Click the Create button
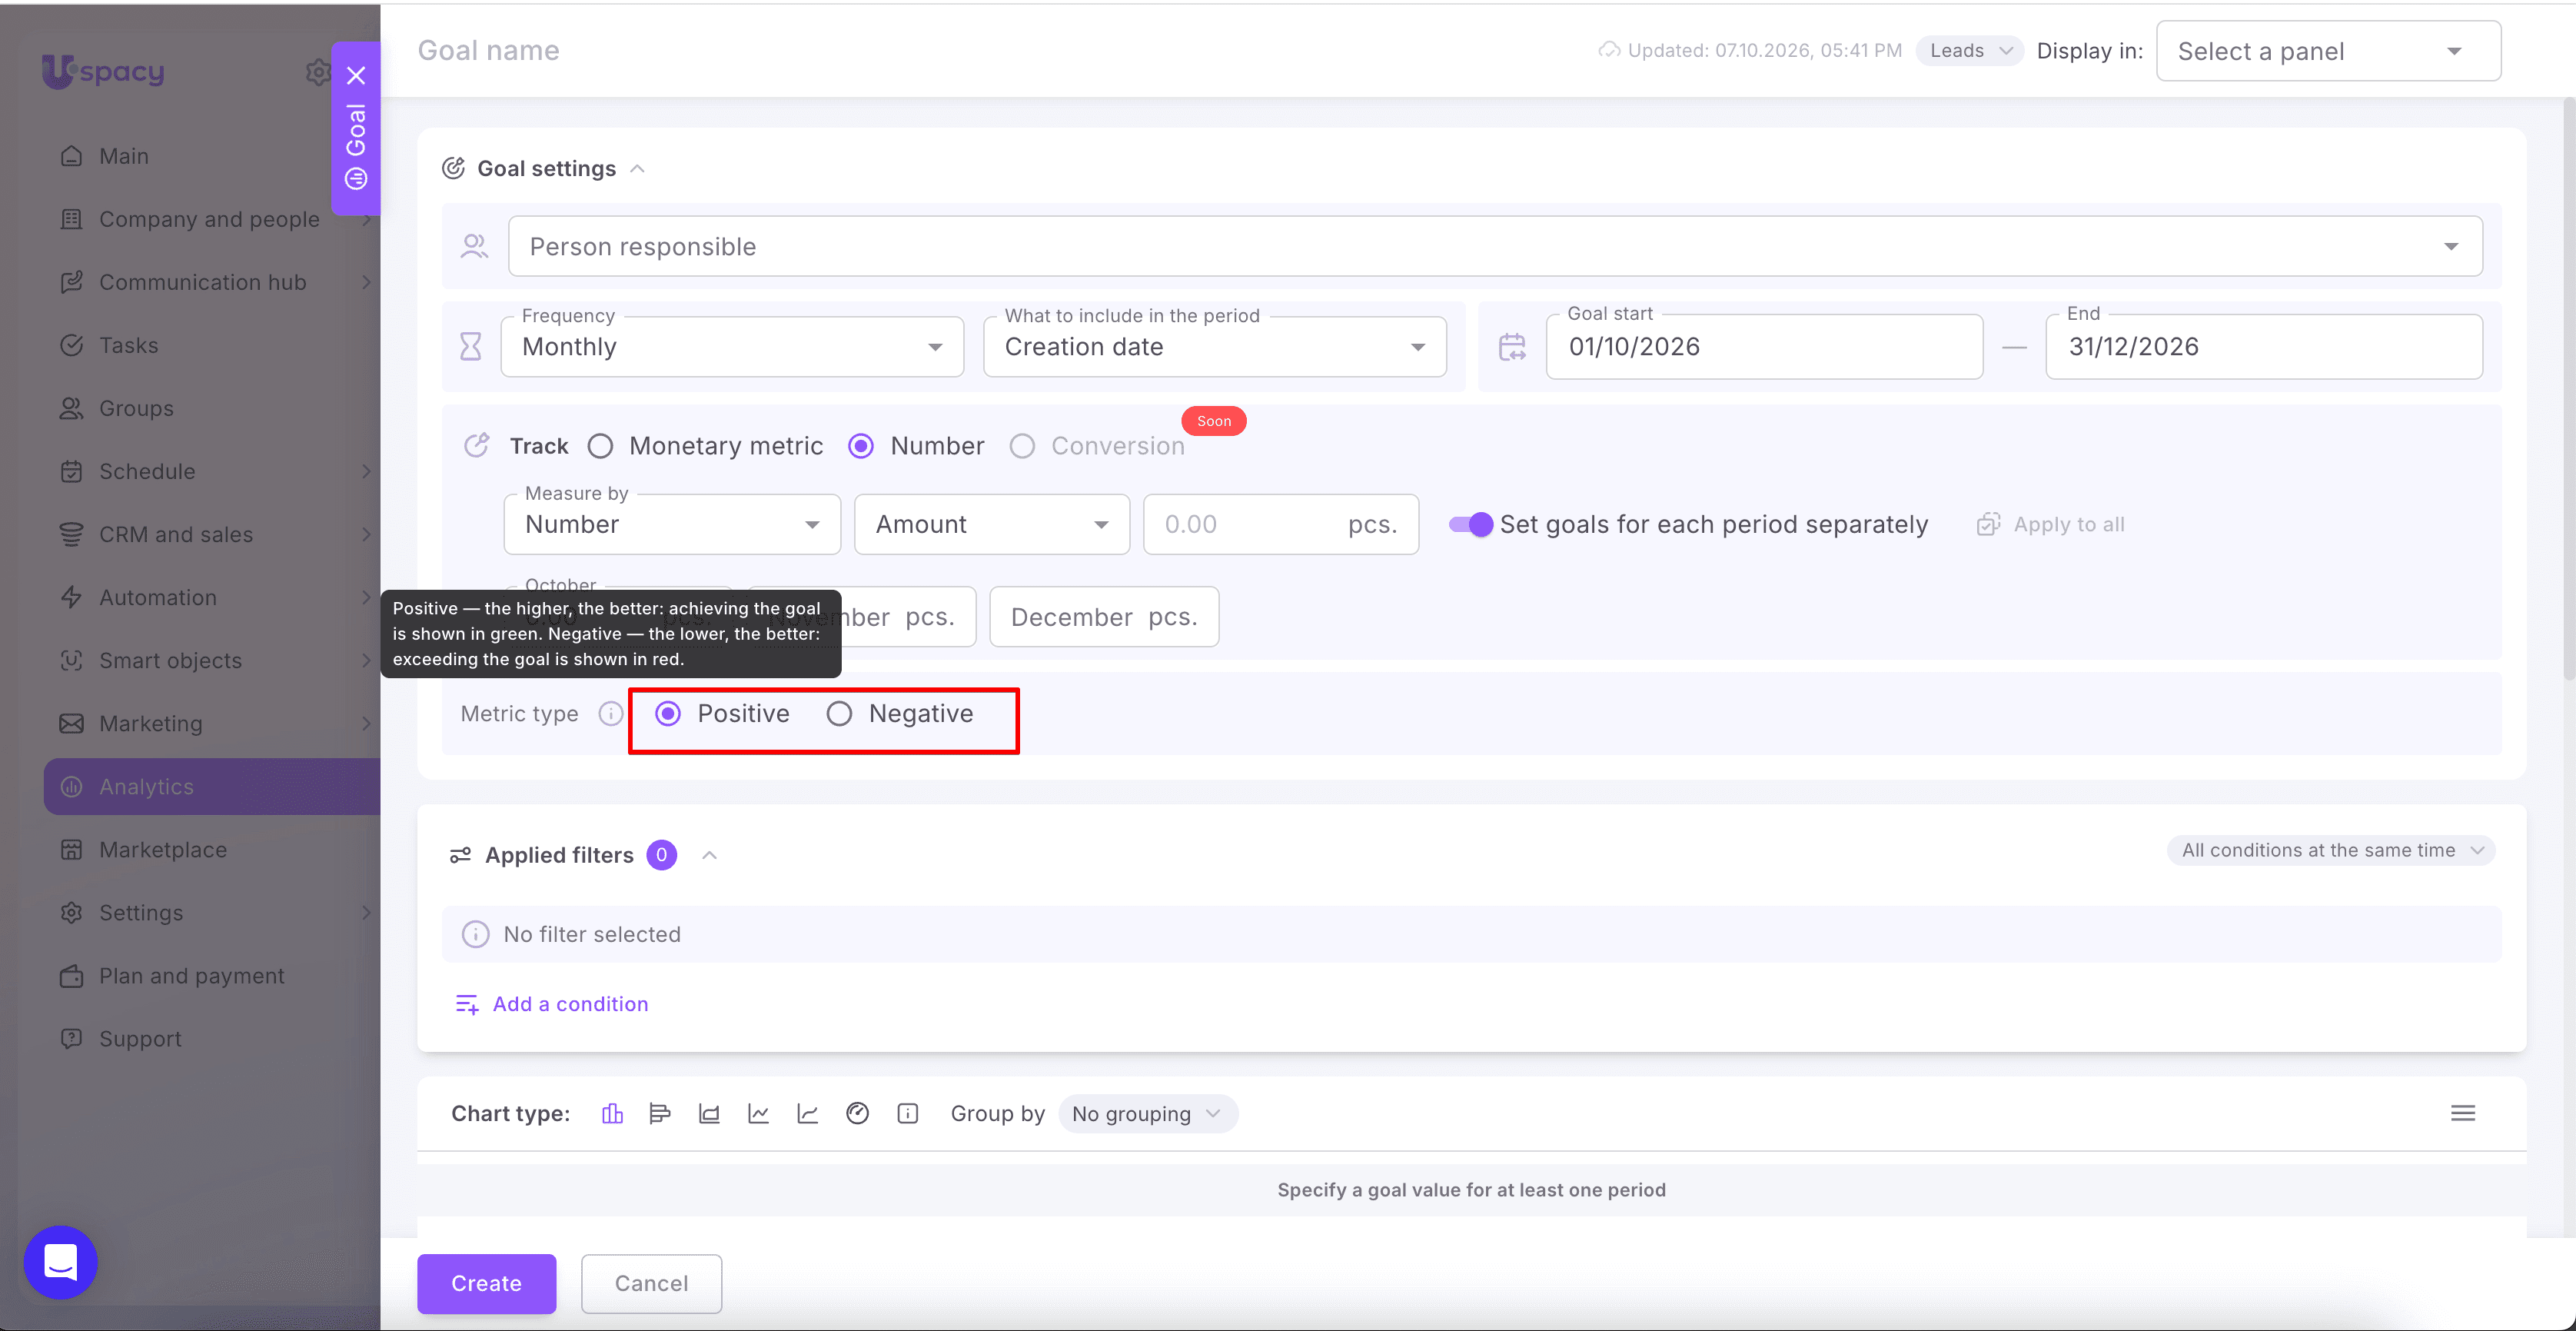 486,1283
